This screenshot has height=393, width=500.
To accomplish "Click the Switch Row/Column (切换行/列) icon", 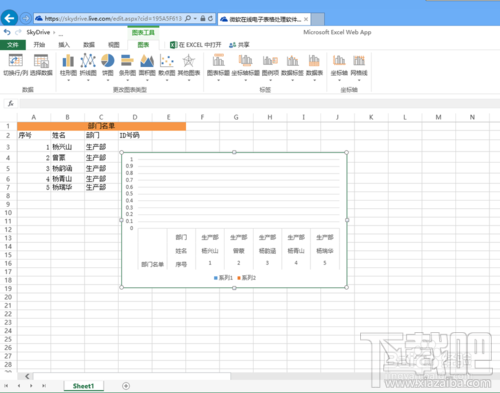I will point(16,61).
